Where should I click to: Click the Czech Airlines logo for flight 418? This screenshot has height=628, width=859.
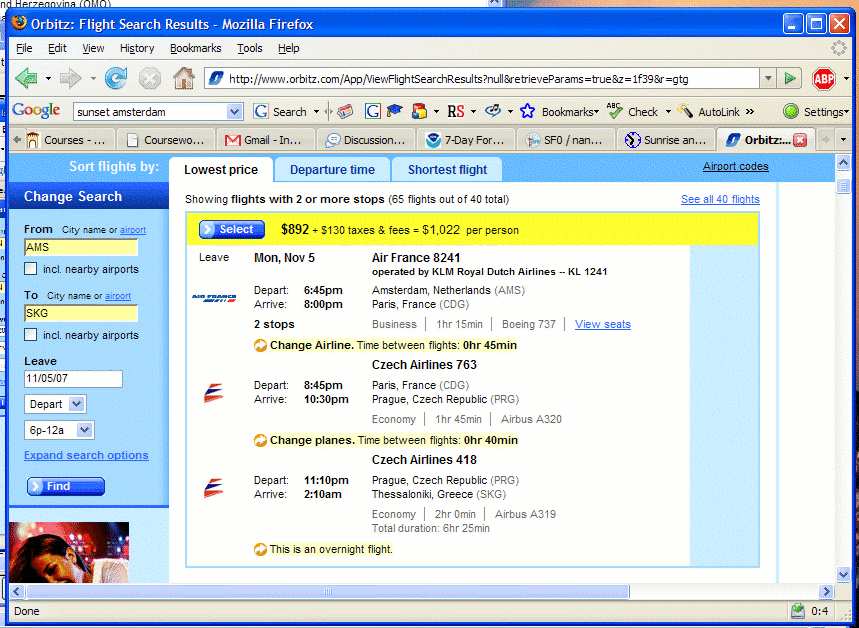(x=213, y=488)
